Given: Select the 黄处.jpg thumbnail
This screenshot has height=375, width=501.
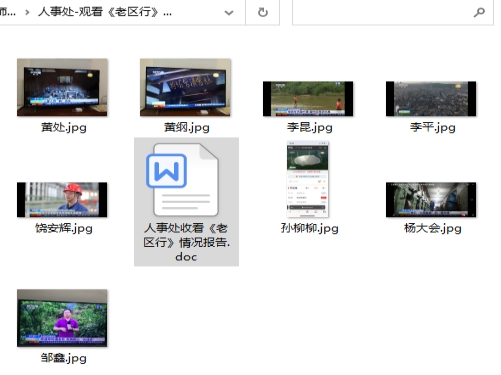Looking at the screenshot, I should (x=62, y=87).
